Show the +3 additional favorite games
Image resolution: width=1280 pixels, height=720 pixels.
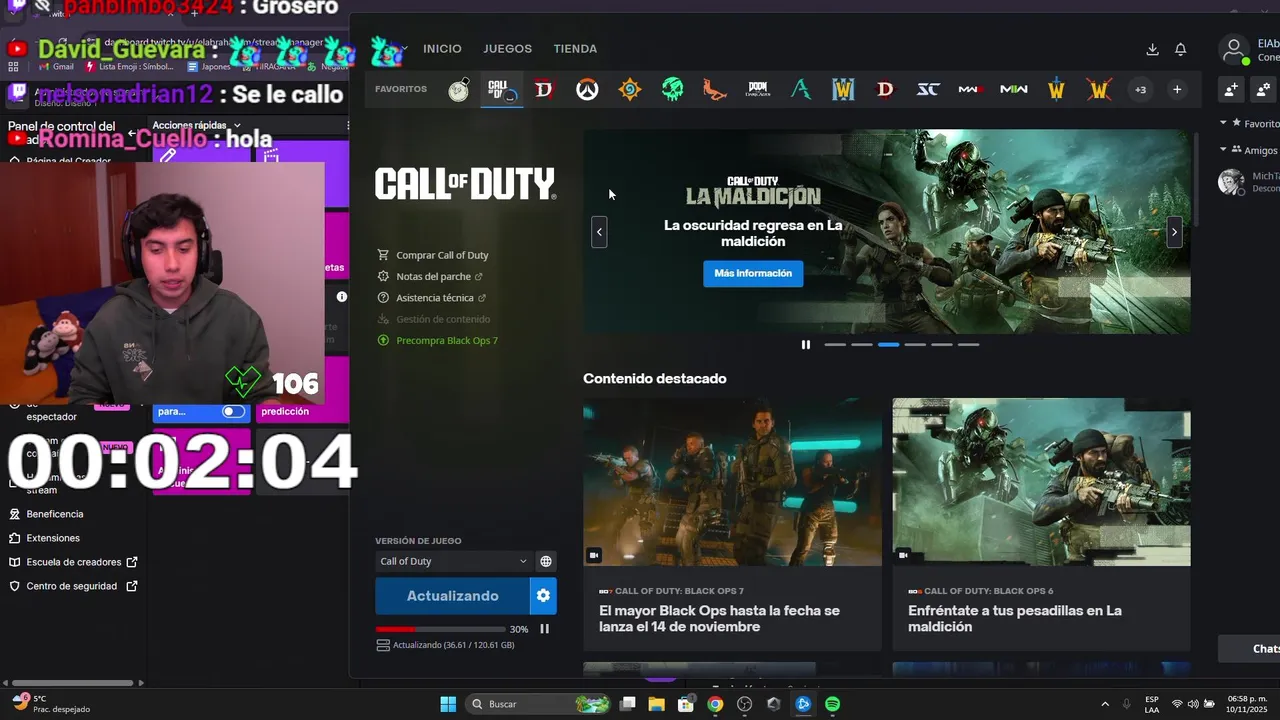click(1140, 90)
